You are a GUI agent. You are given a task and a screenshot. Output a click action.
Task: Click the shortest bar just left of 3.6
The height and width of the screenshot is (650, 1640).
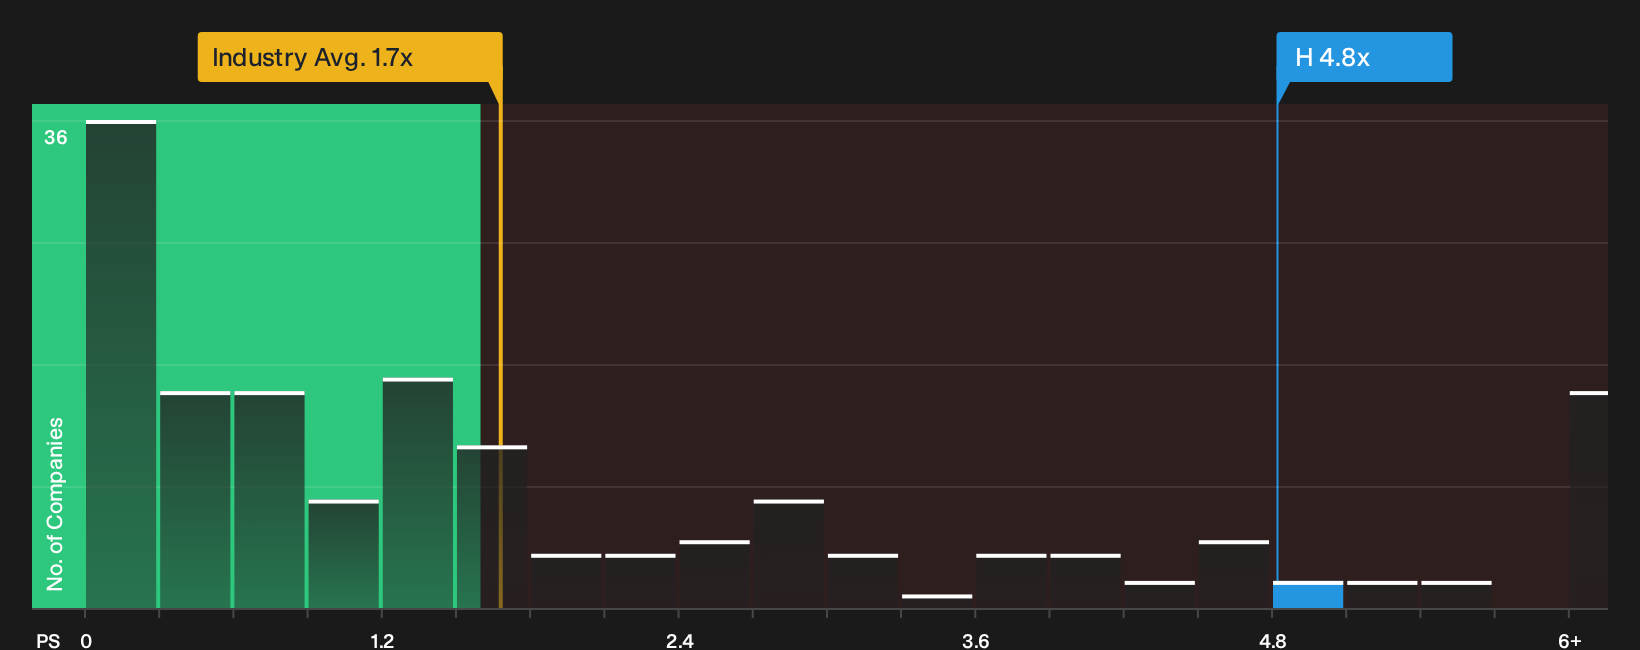point(937,601)
